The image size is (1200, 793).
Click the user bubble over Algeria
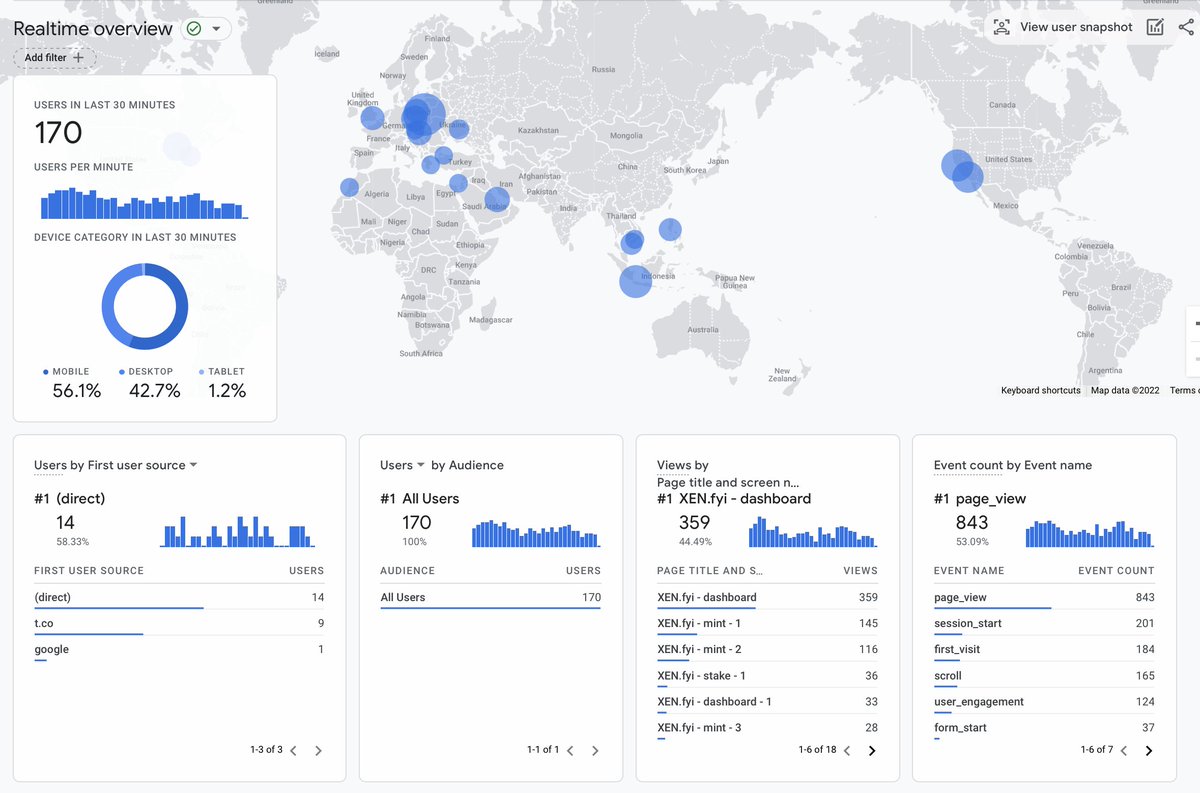point(349,187)
